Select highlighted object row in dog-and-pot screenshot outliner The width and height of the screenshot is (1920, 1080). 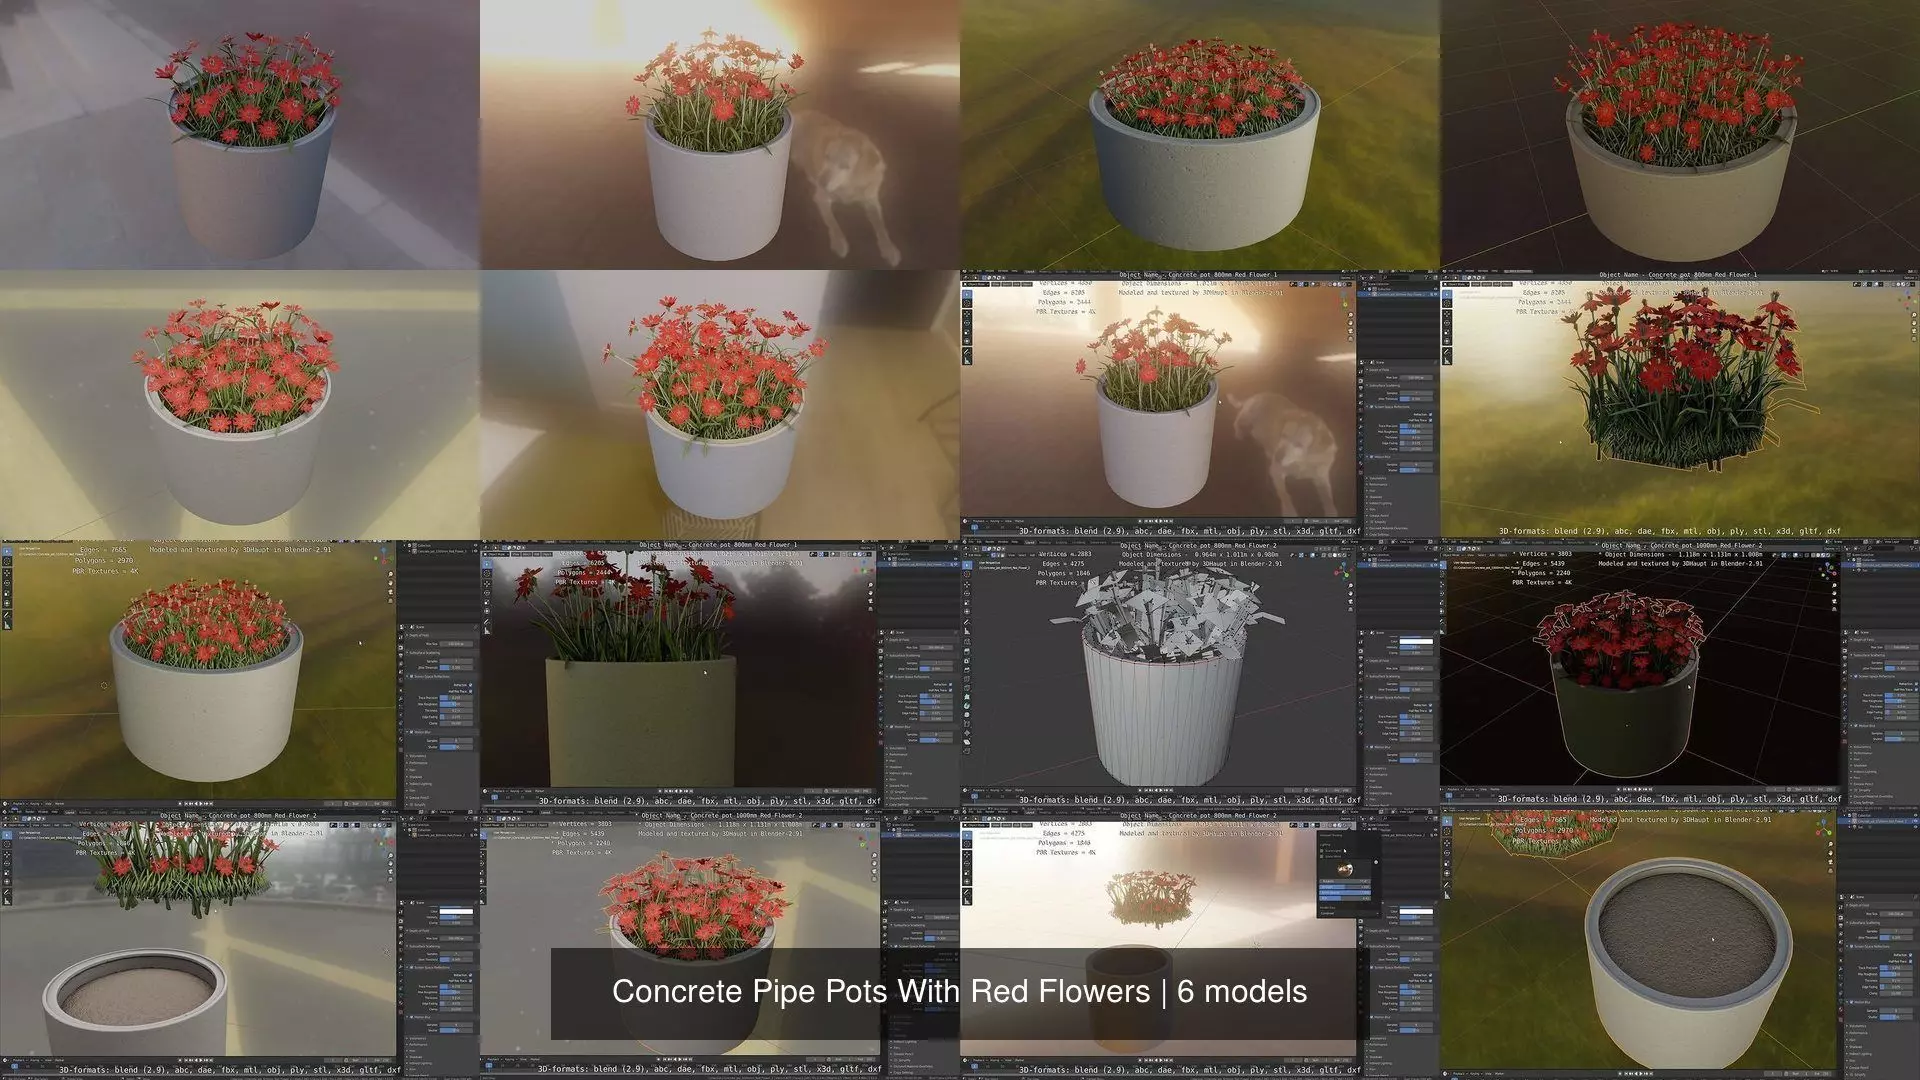[1397, 294]
